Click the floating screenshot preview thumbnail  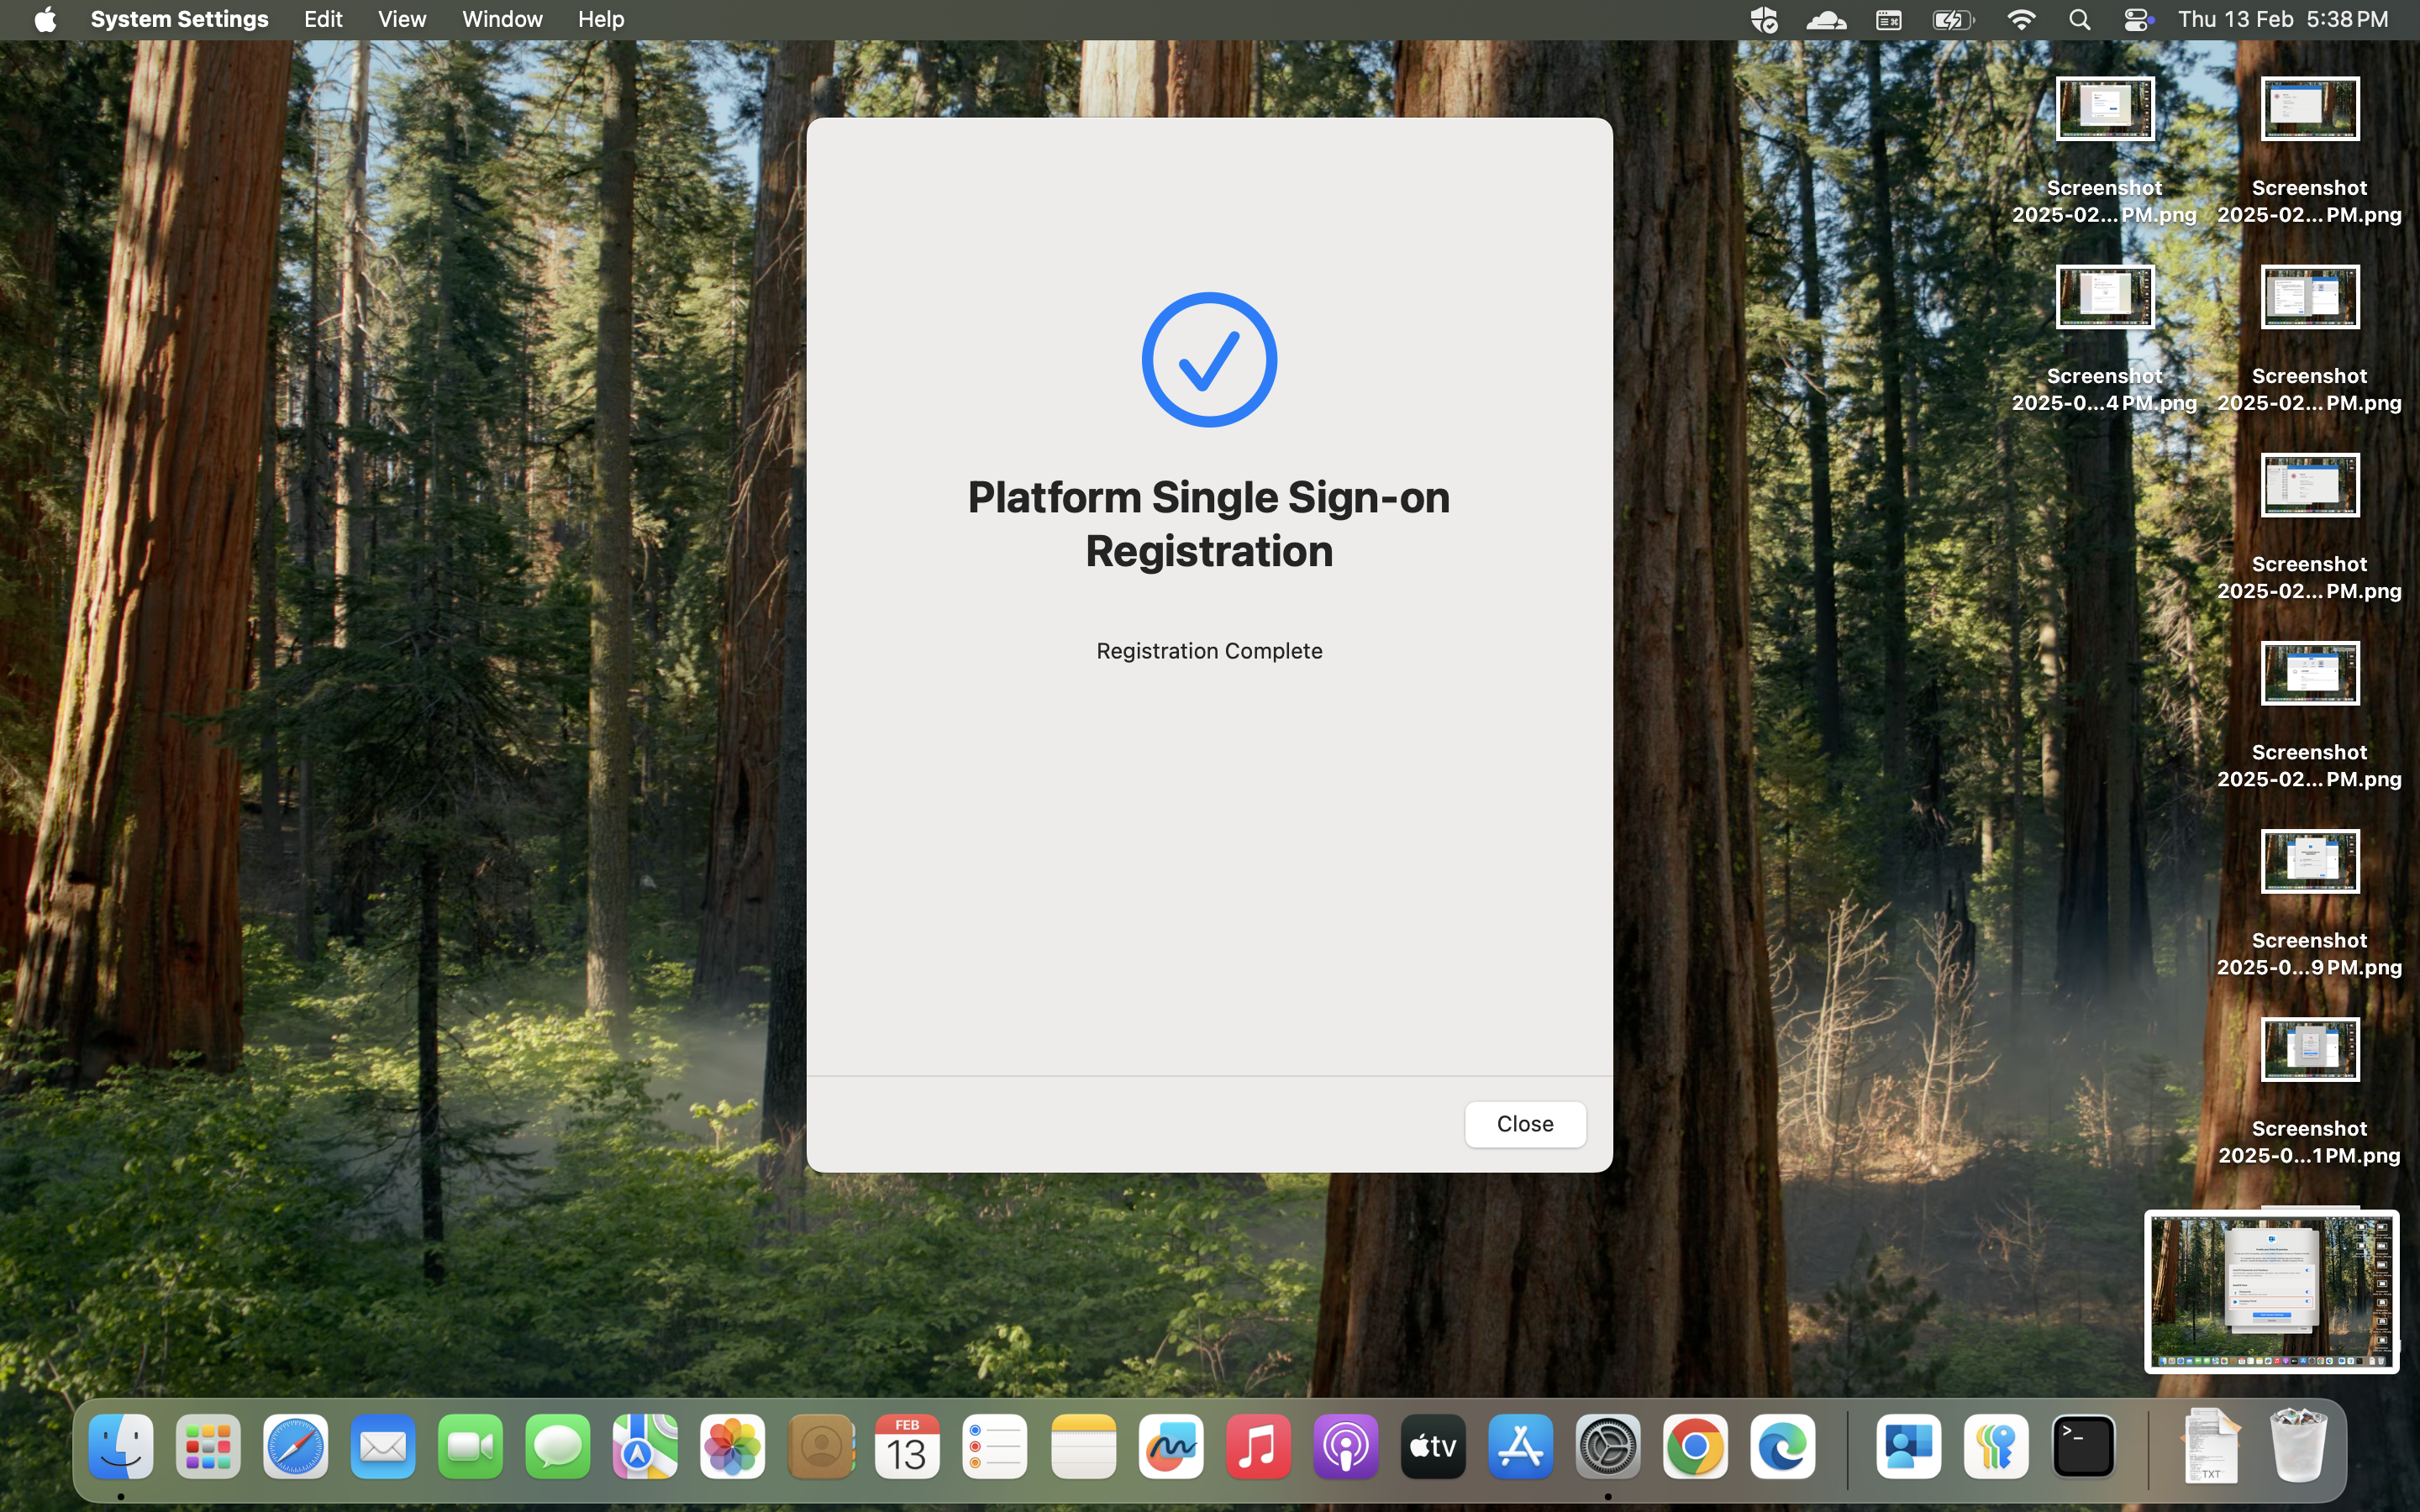(x=2271, y=1291)
